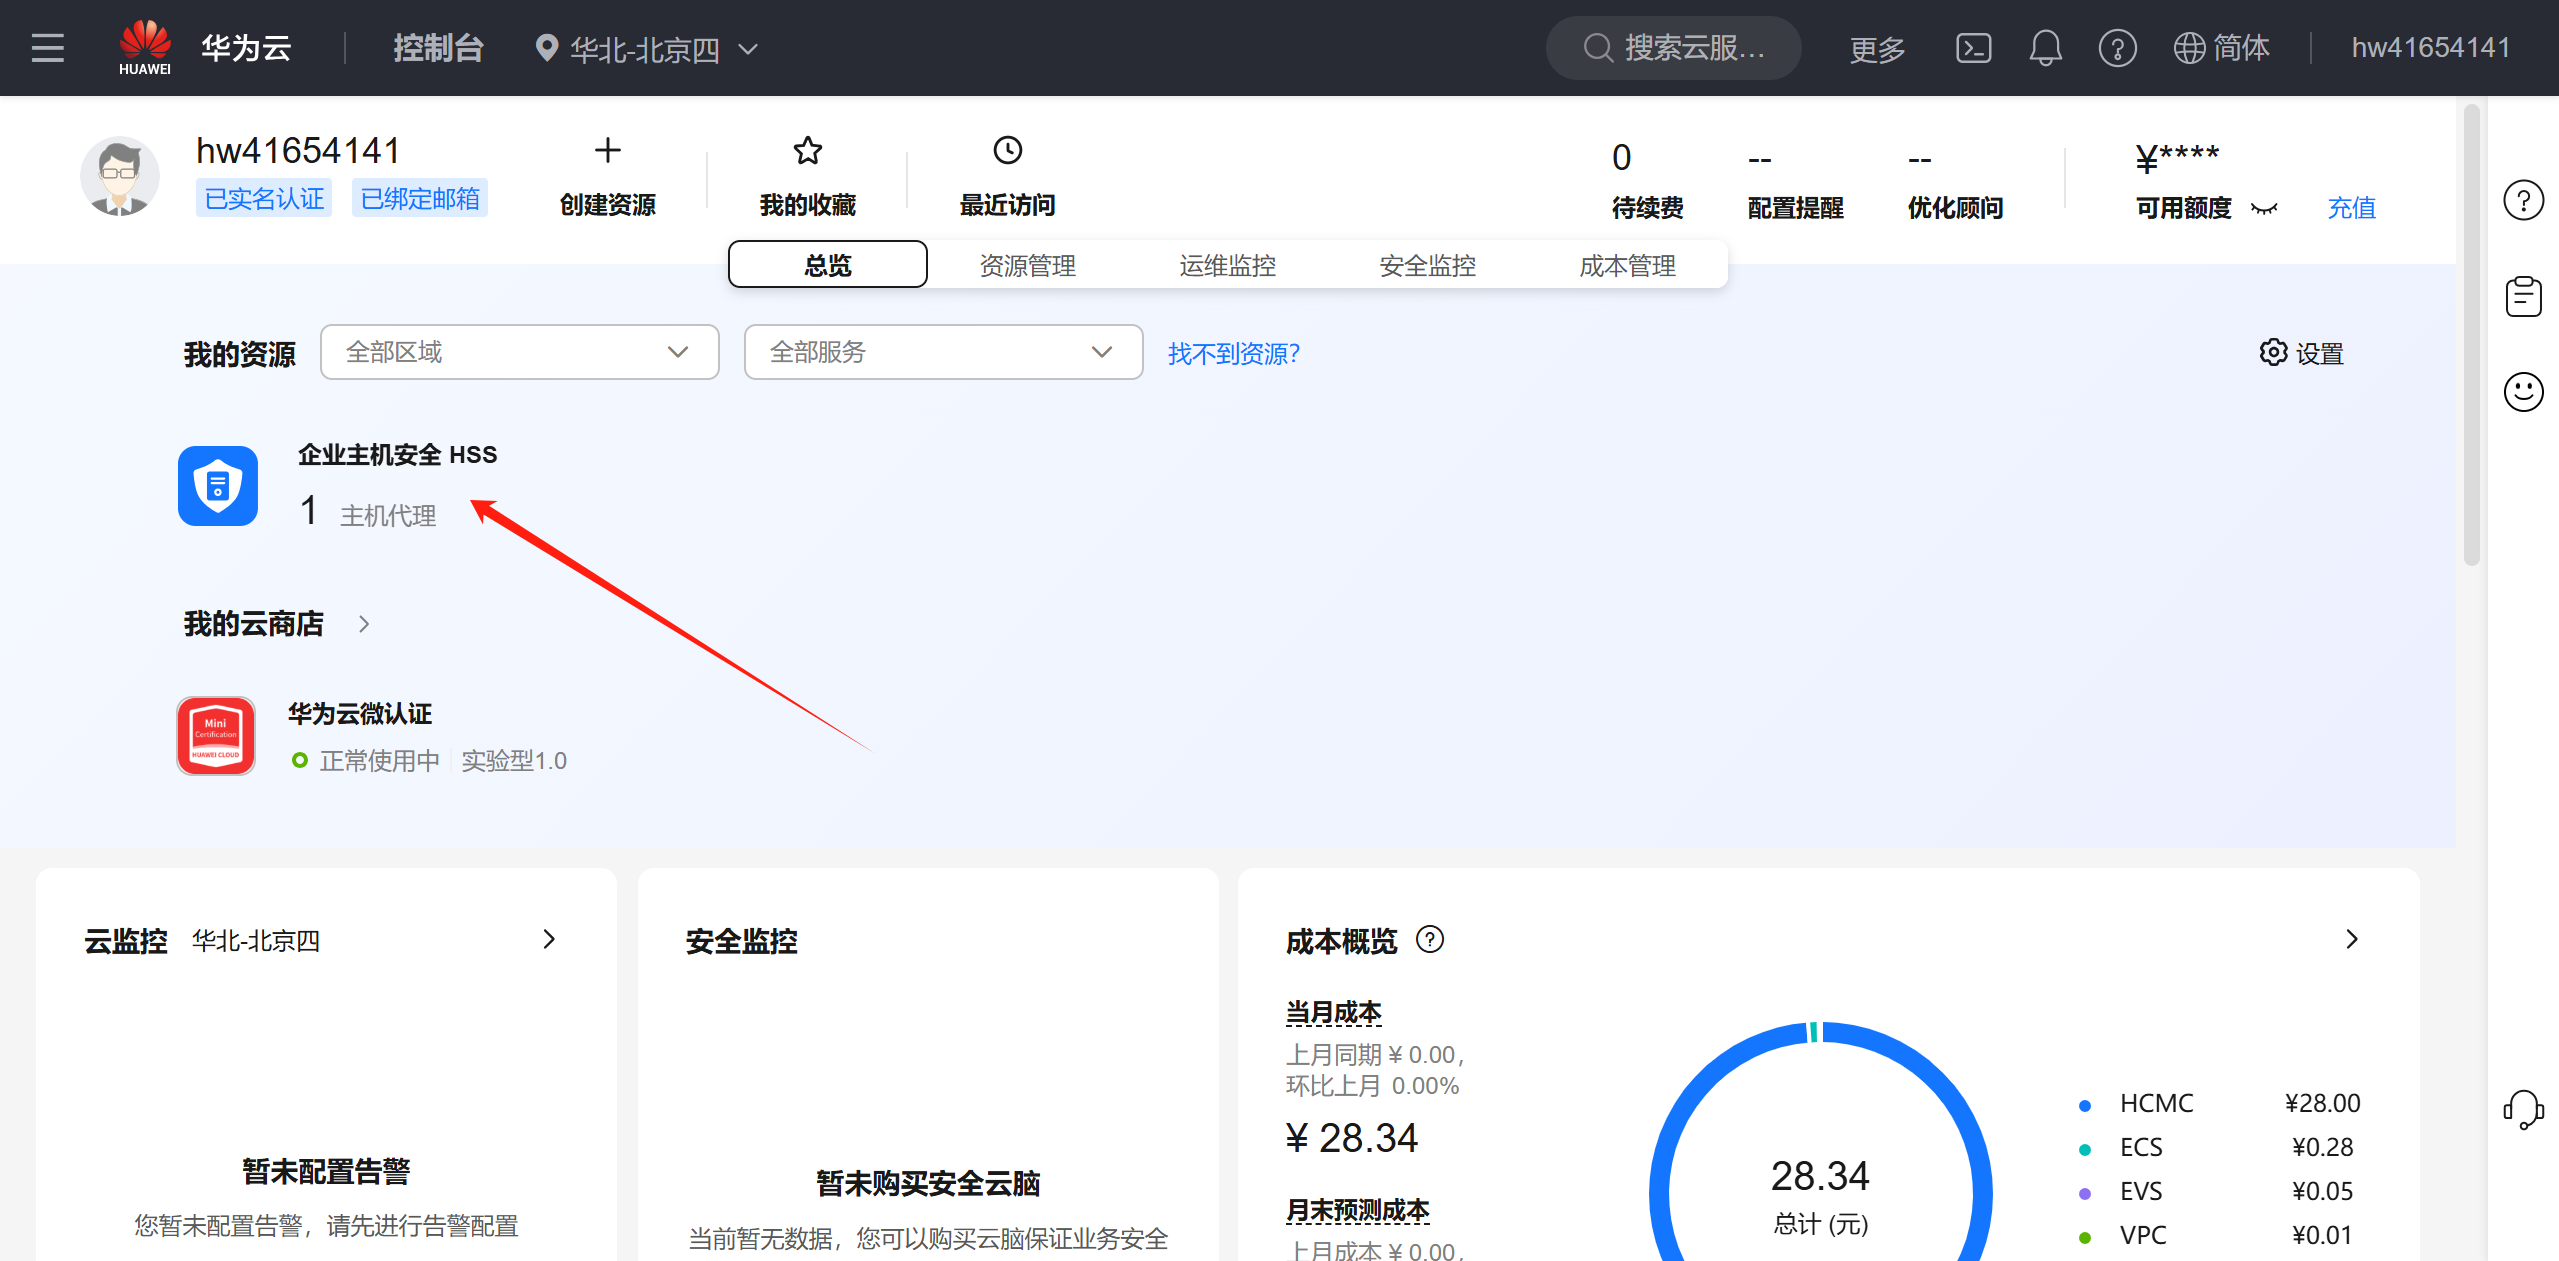The width and height of the screenshot is (2559, 1261).
Task: Open the 华北-北京四 region selector
Action: coord(647,48)
